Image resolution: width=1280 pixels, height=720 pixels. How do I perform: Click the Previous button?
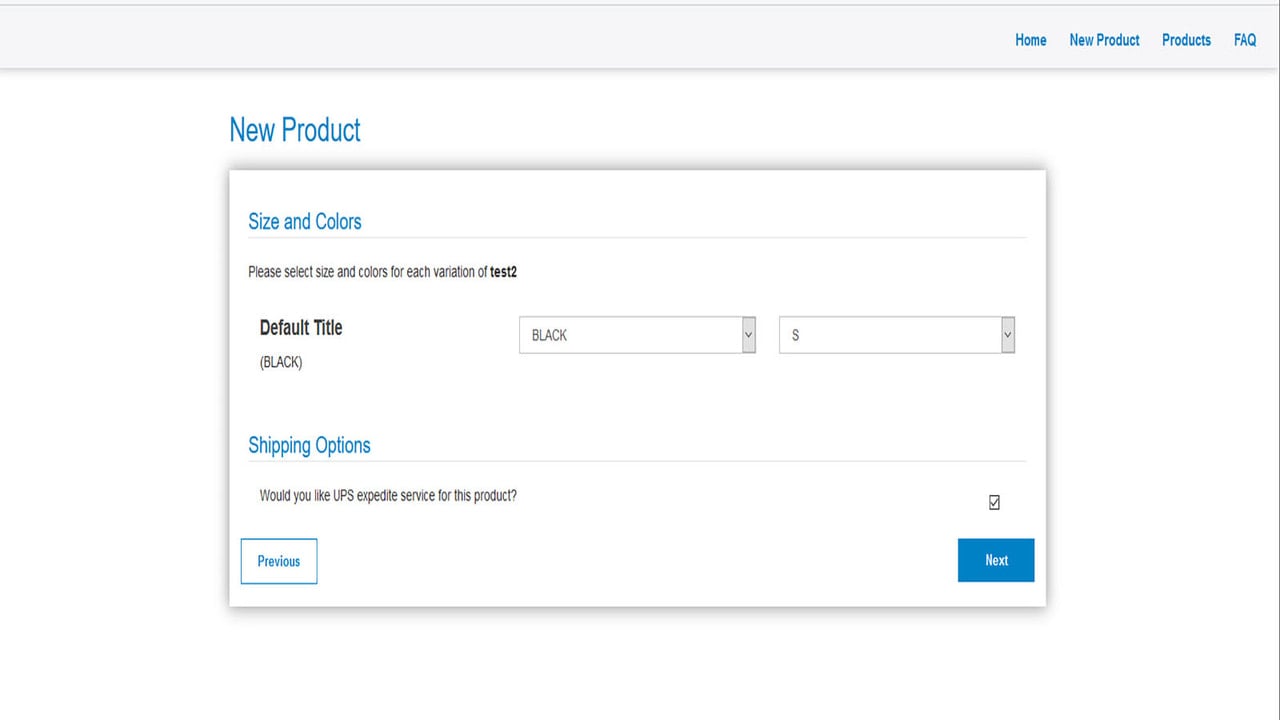[279, 561]
